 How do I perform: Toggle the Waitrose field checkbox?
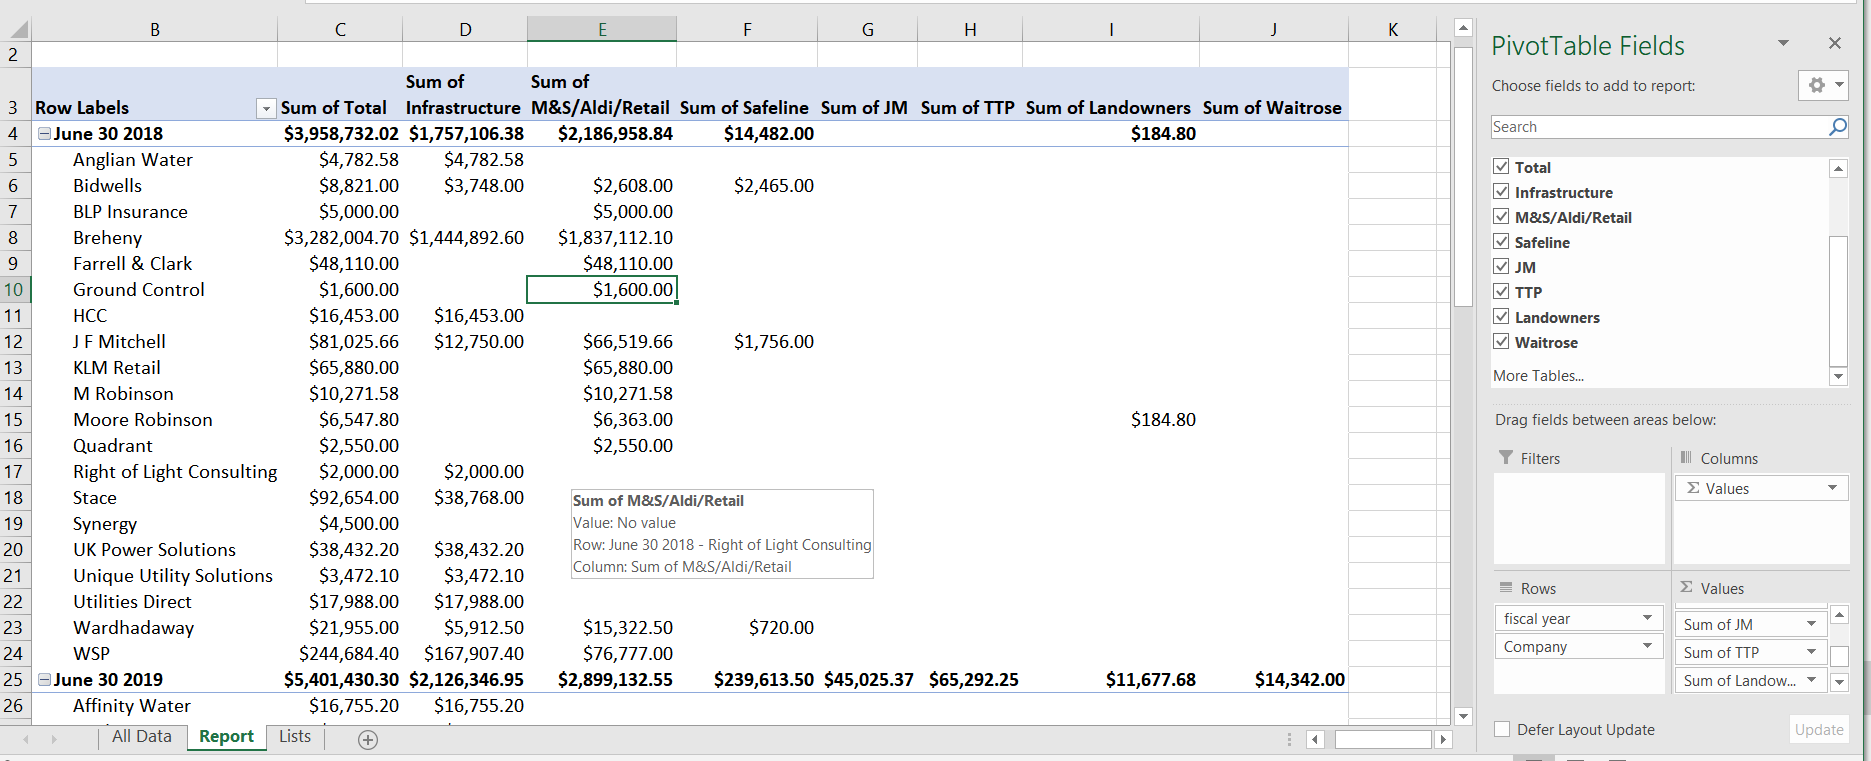[1501, 341]
